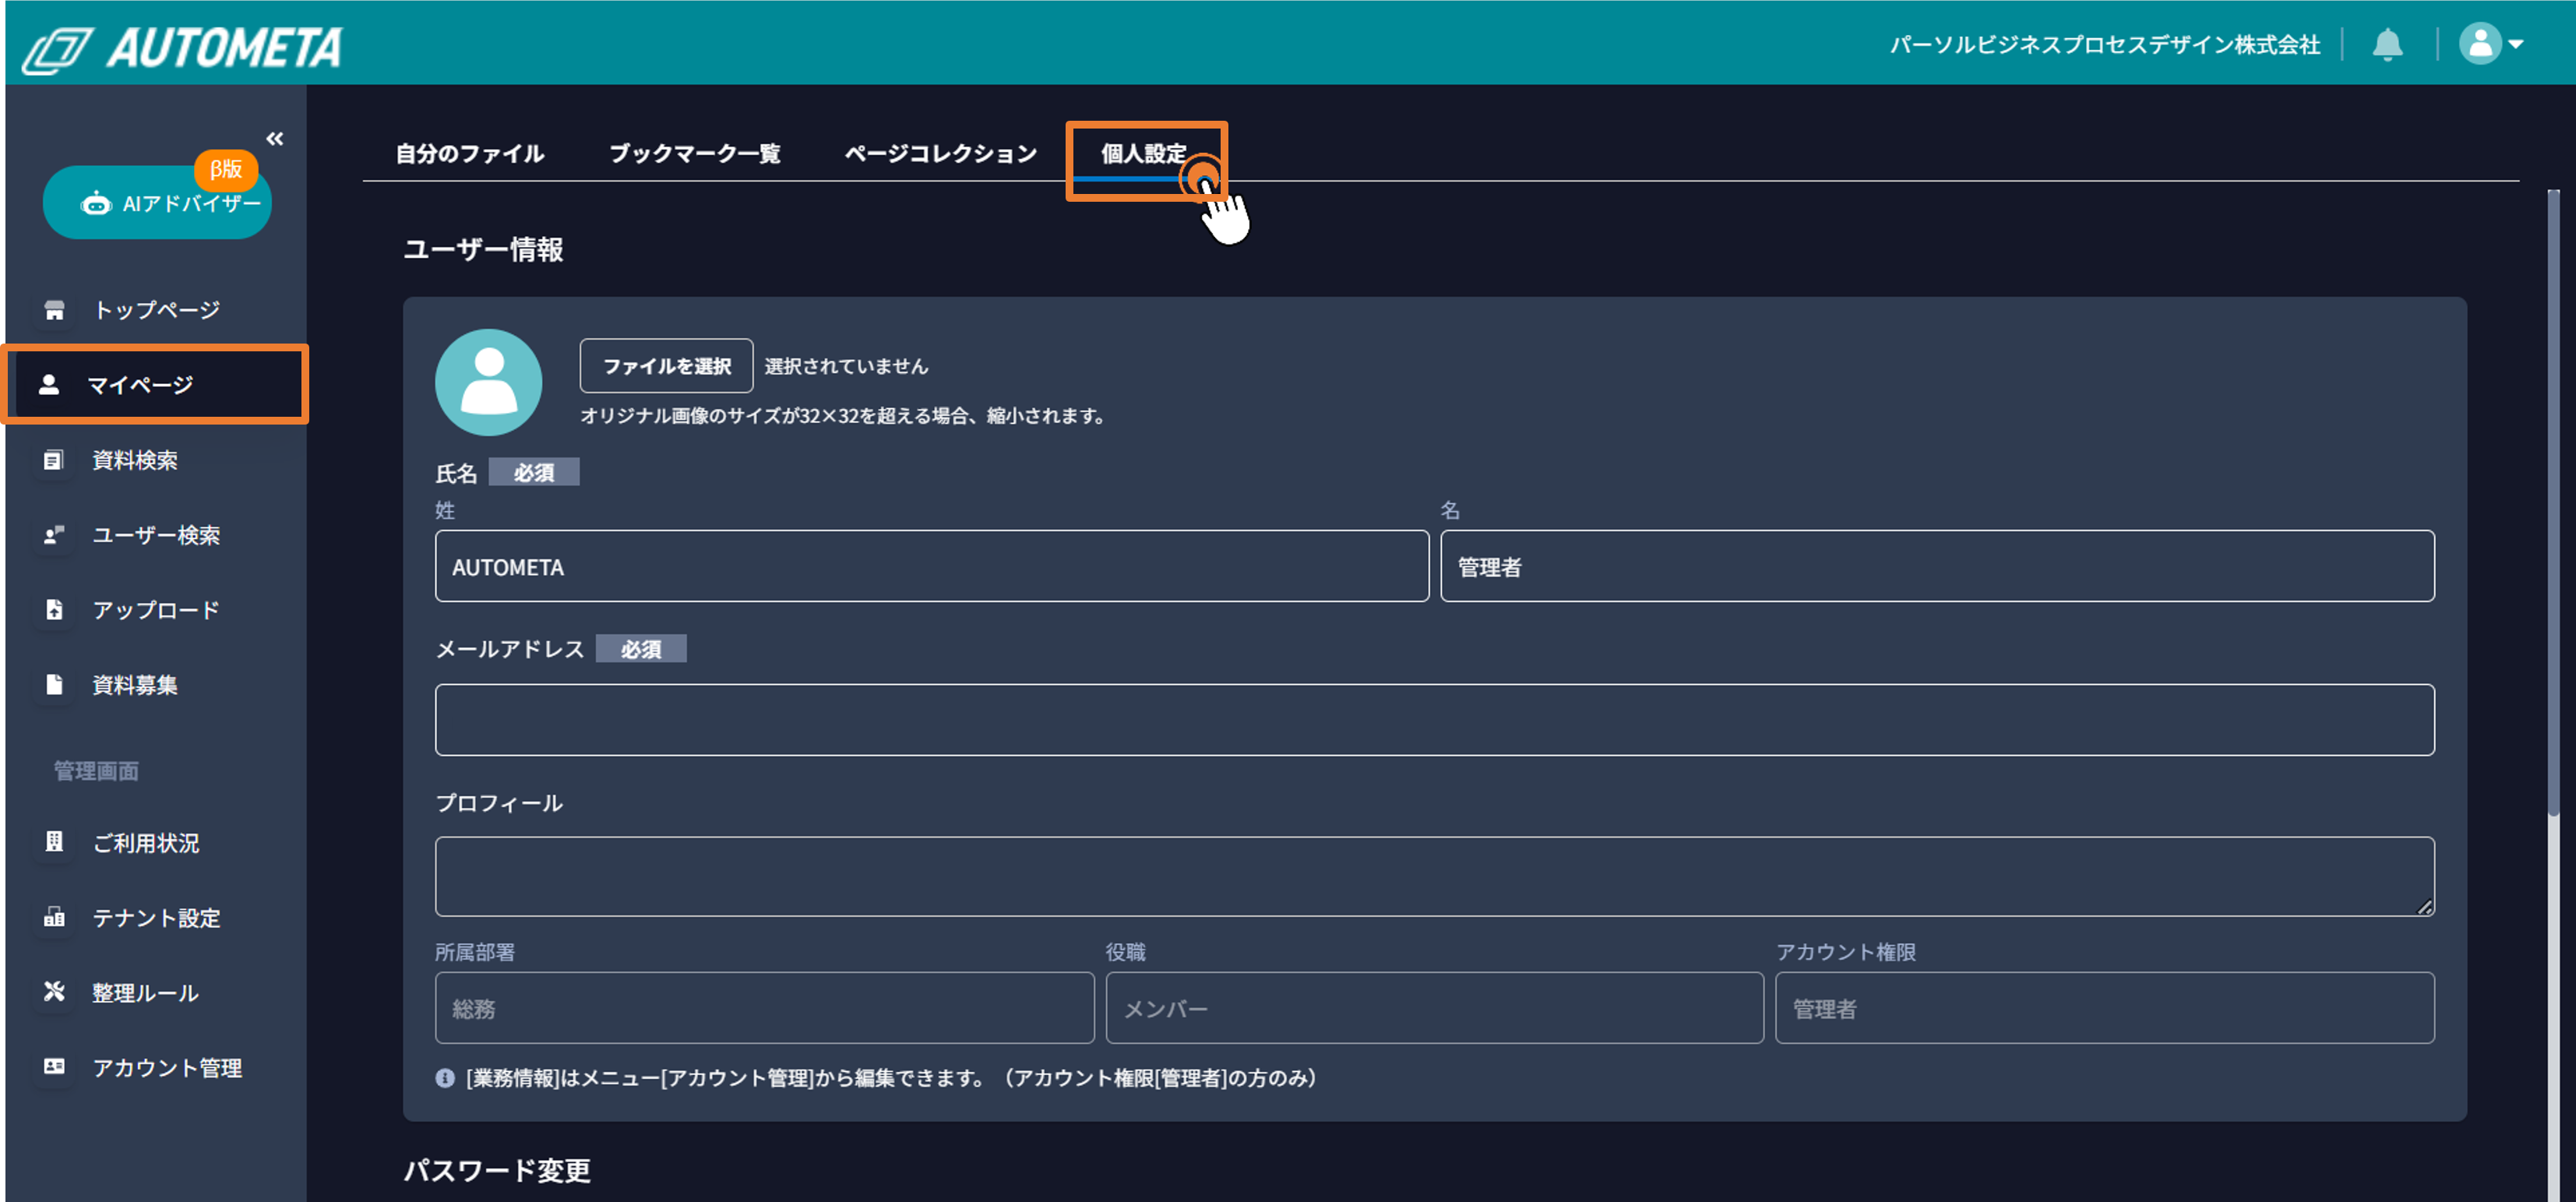Select マイページ in the sidebar
Viewport: 2576px width, 1202px height.
156,385
